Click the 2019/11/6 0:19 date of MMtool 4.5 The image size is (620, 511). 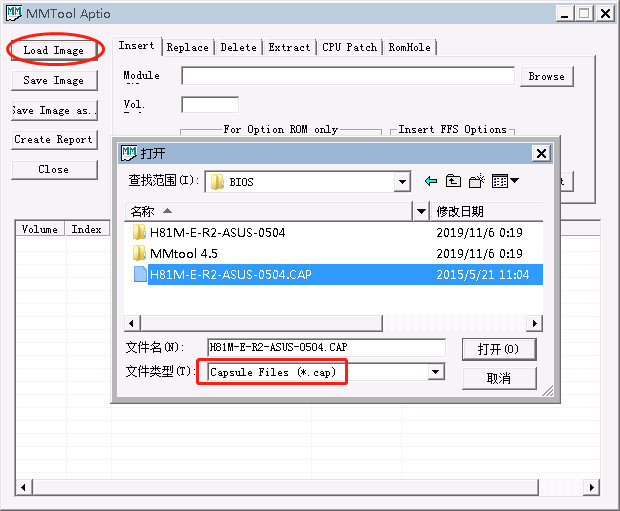pos(479,253)
